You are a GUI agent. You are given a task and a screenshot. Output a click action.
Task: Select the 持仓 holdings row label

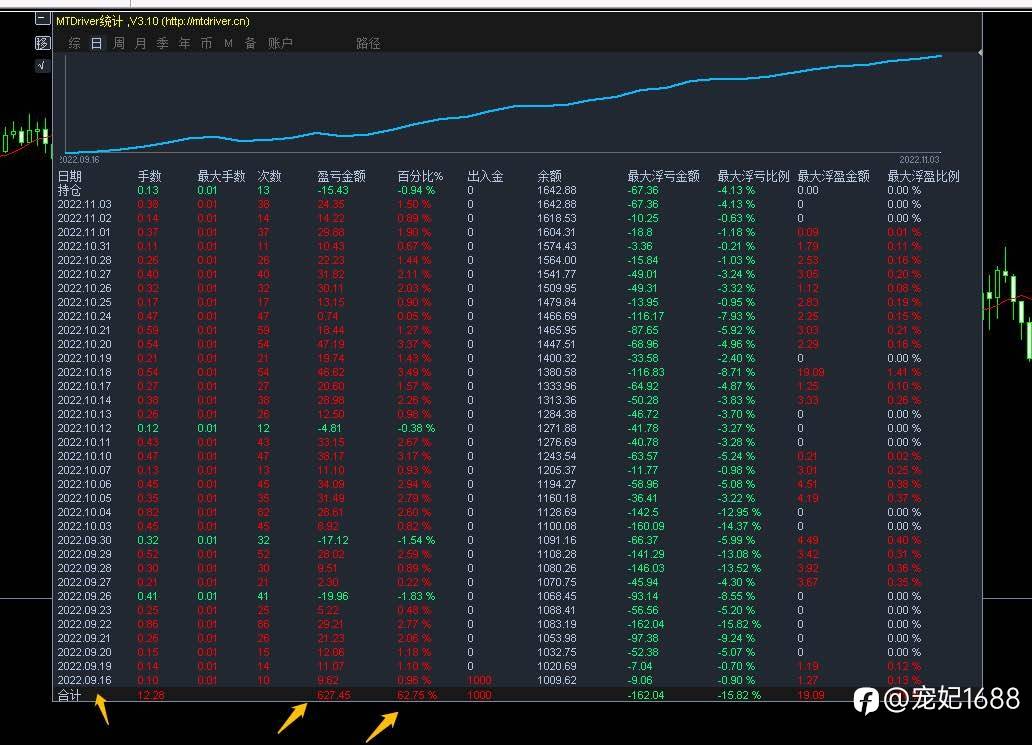tap(70, 190)
